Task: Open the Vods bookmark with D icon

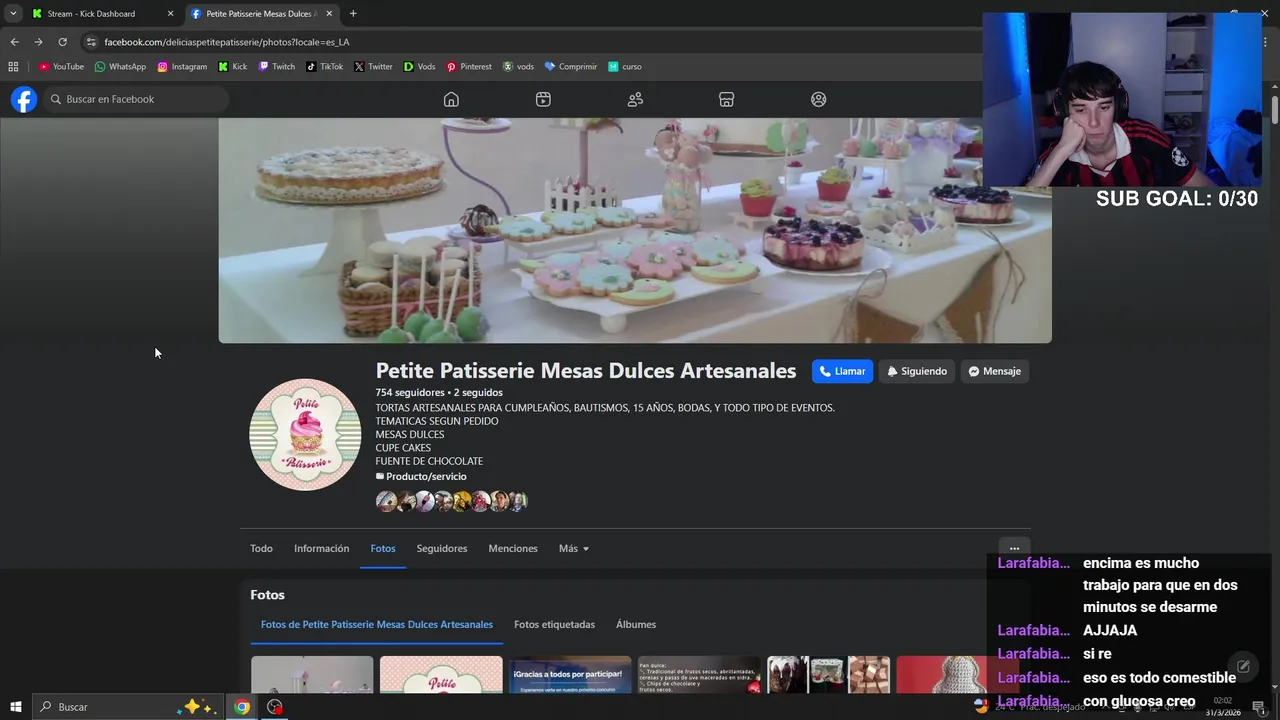Action: point(419,67)
